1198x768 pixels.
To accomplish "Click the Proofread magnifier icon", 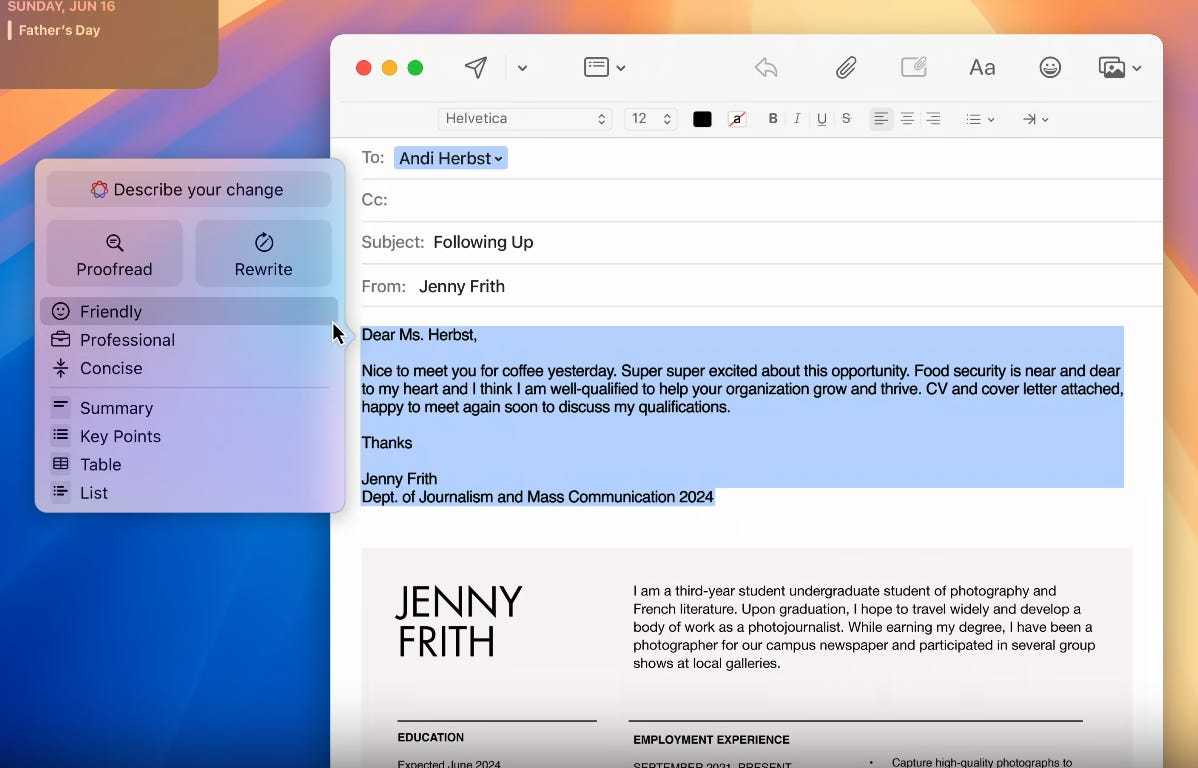I will tap(115, 243).
